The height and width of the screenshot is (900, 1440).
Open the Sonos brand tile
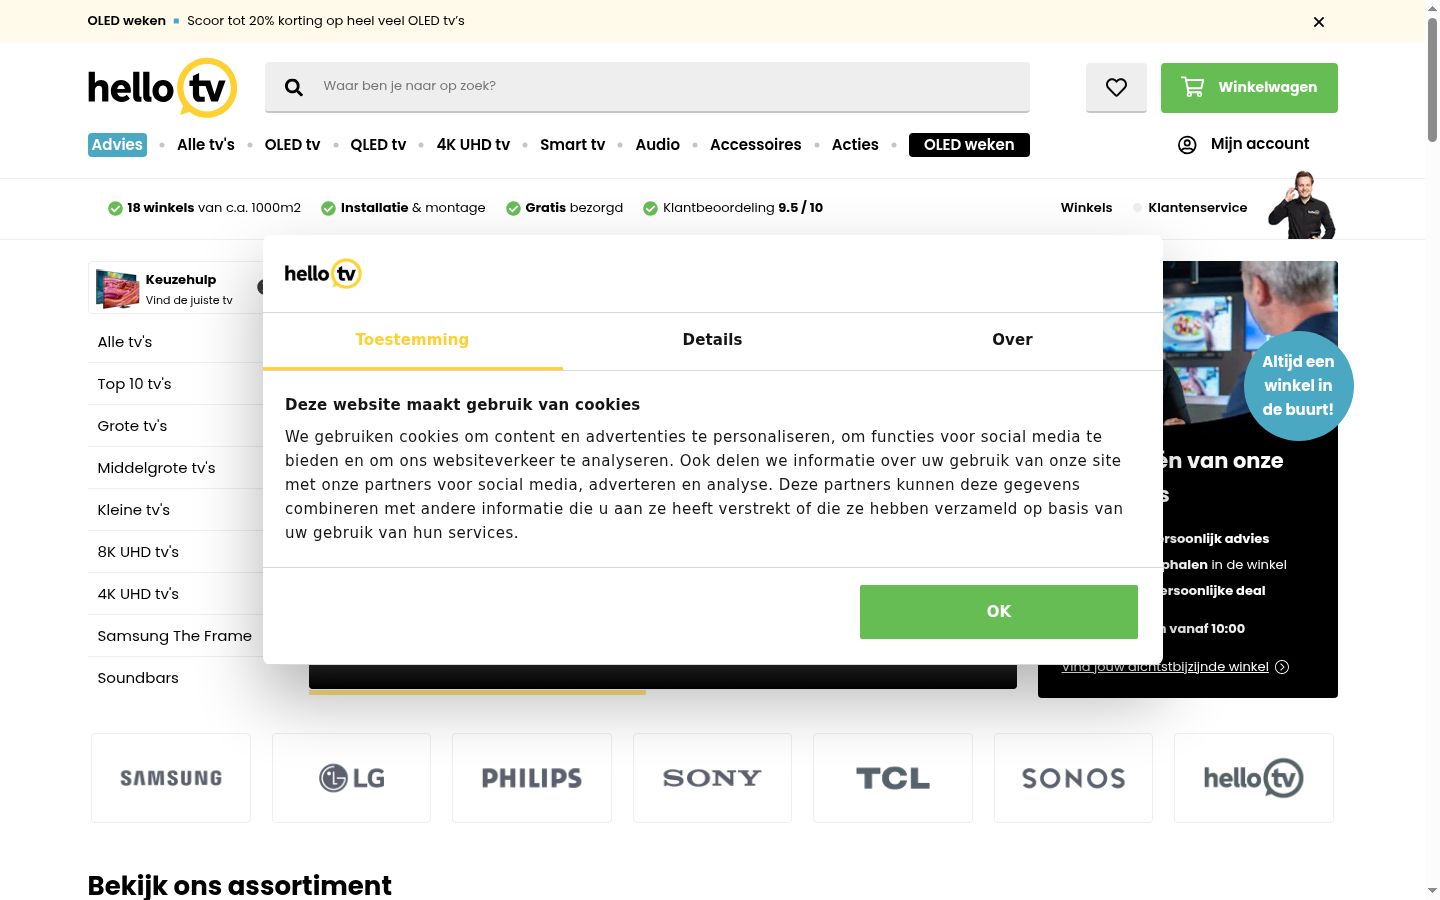pos(1073,778)
